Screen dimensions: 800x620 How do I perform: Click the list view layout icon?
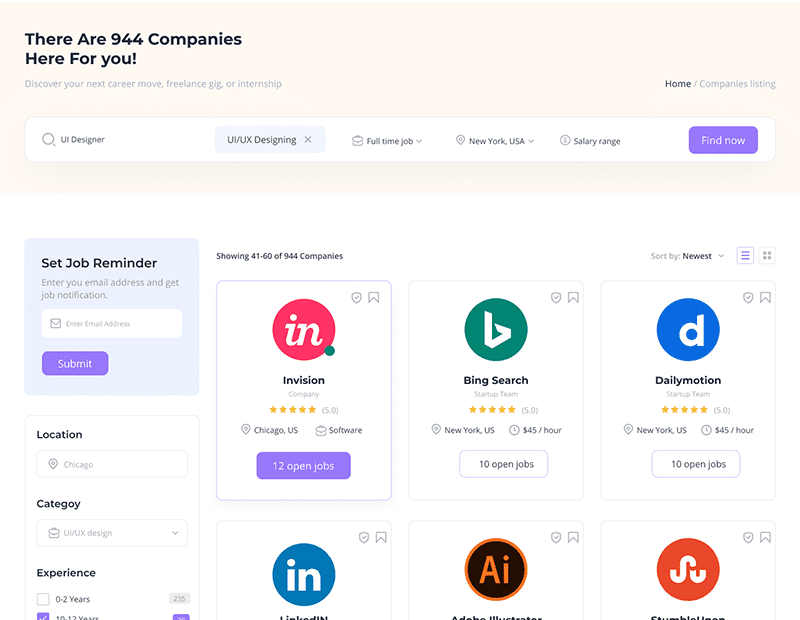coord(745,256)
